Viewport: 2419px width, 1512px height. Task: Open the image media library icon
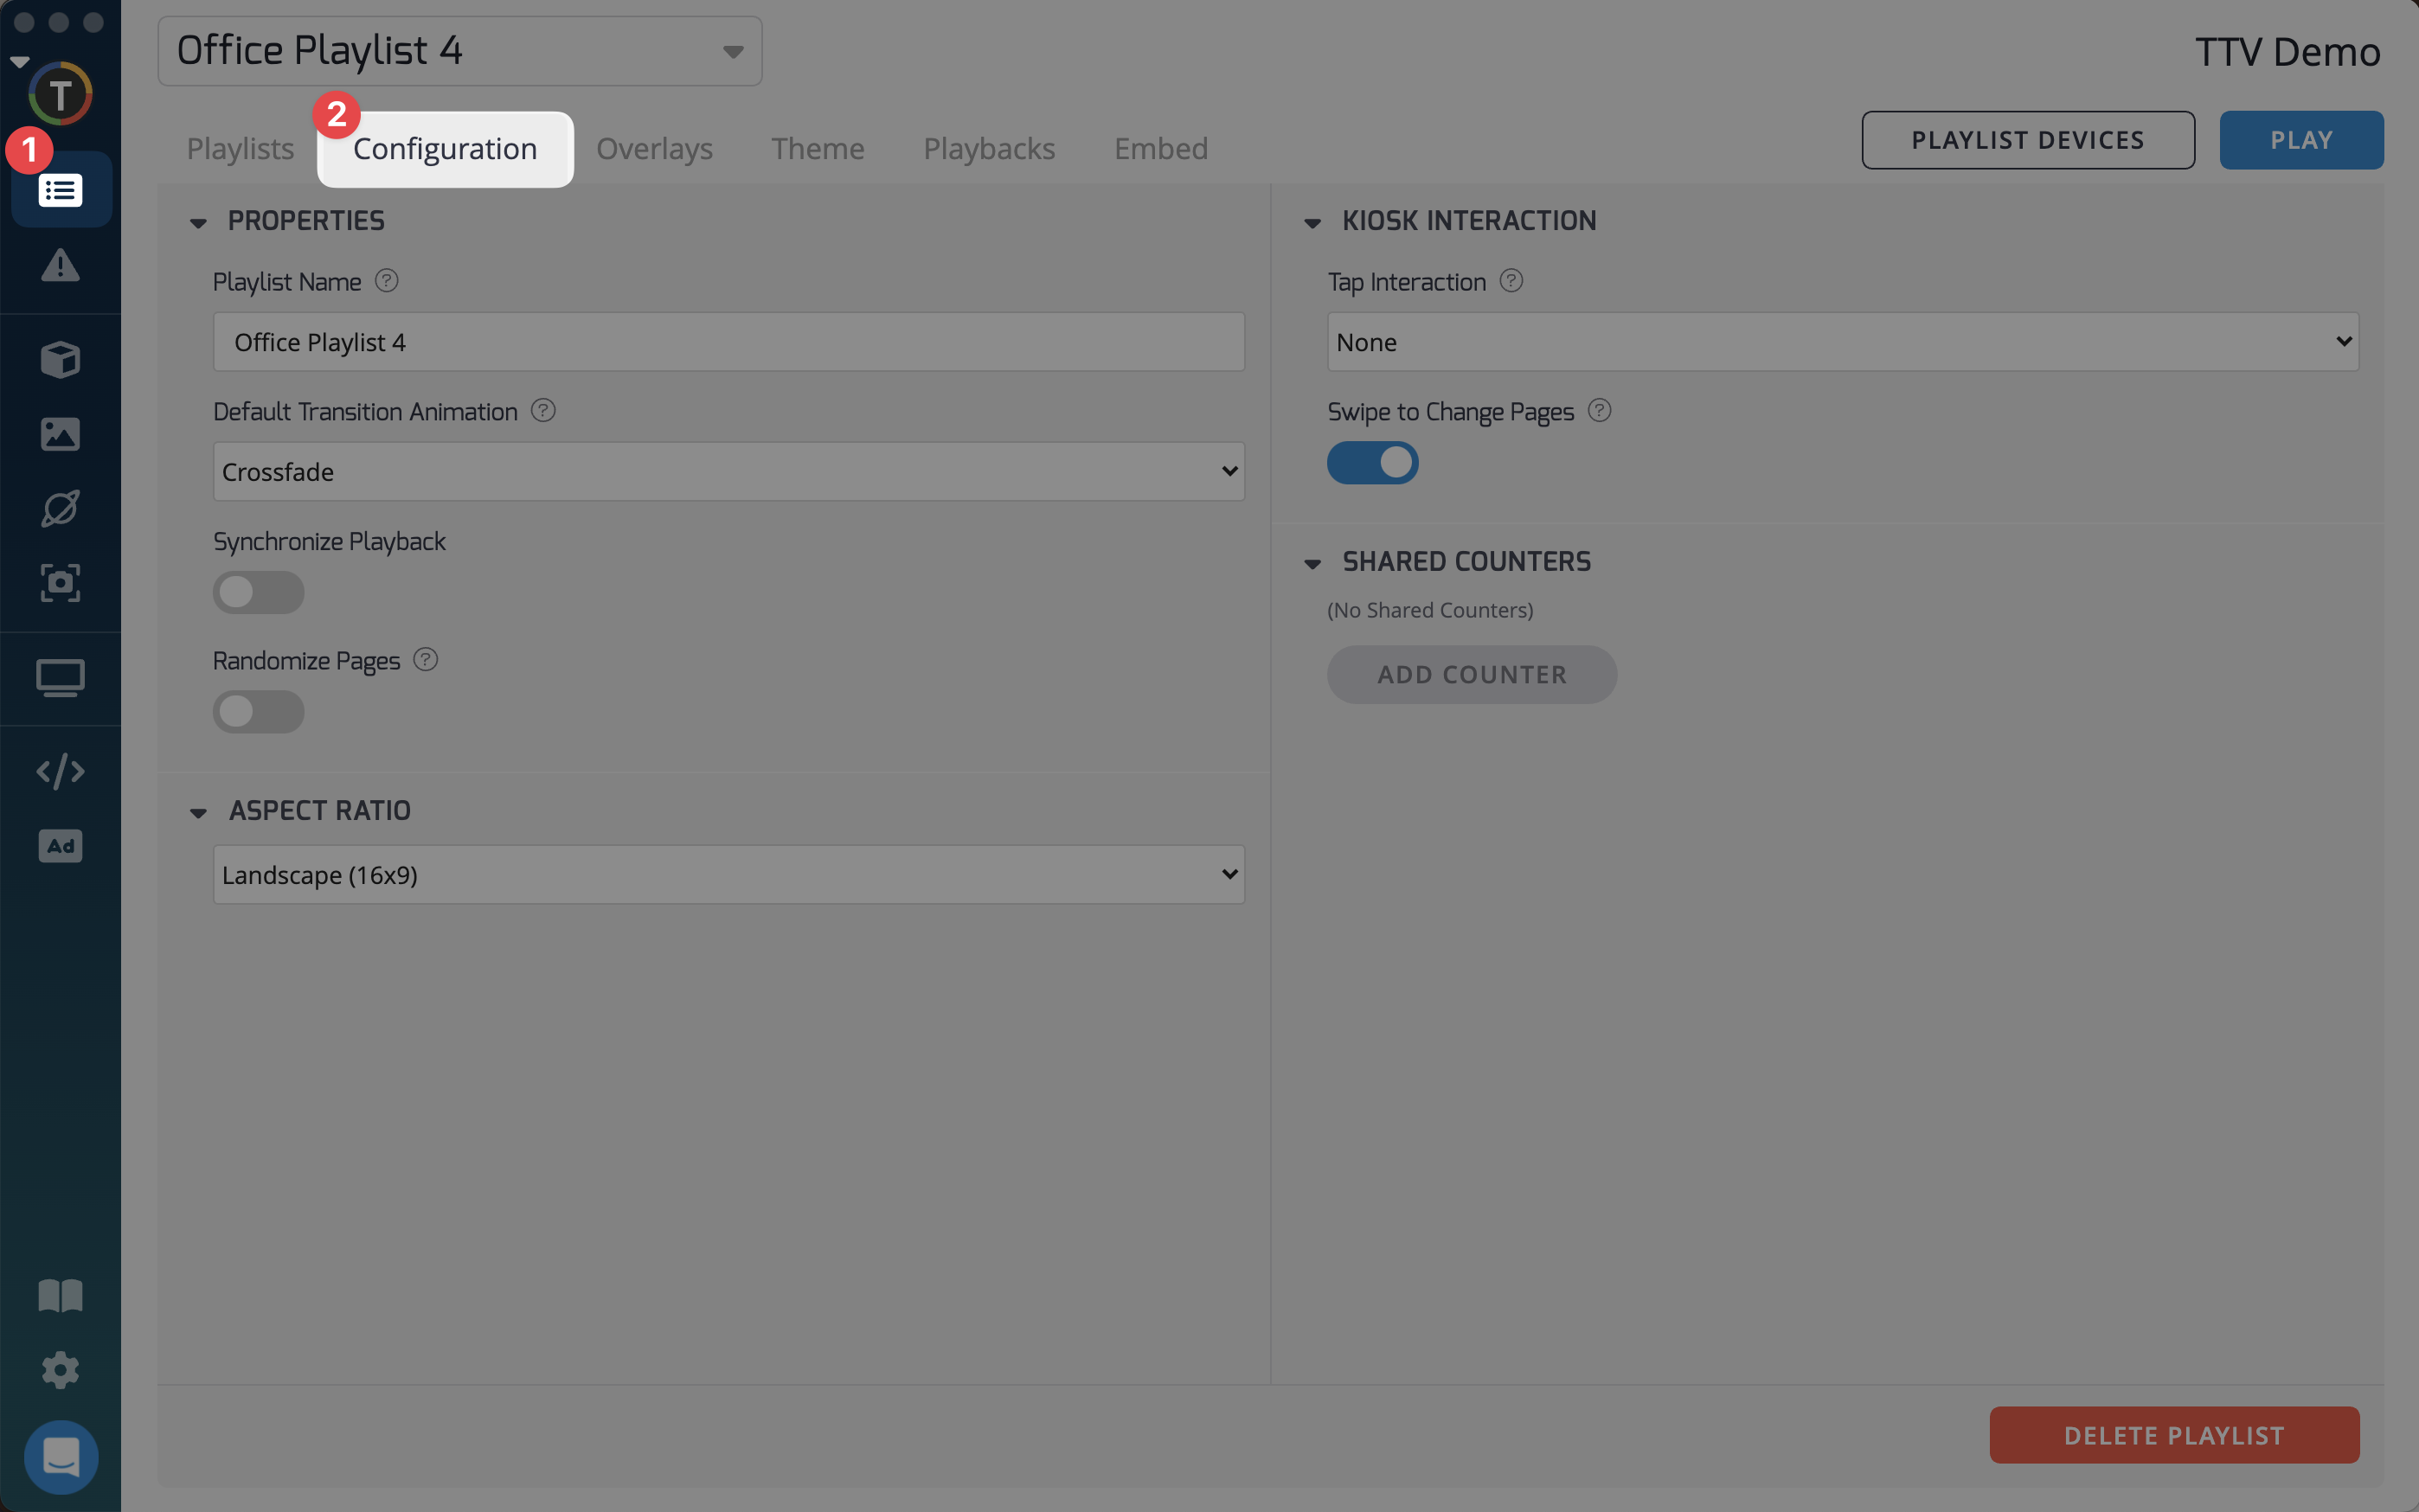tap(60, 434)
